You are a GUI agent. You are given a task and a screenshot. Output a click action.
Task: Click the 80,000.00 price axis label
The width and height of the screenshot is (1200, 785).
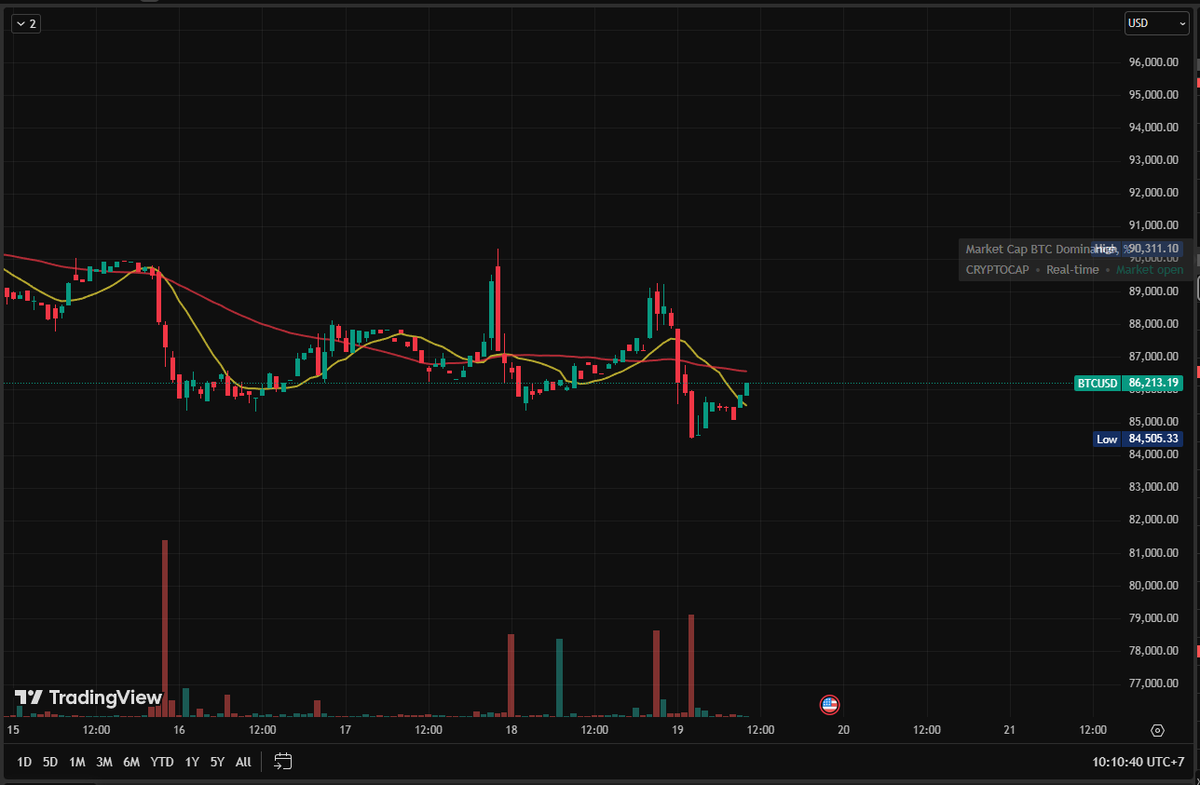click(1155, 586)
